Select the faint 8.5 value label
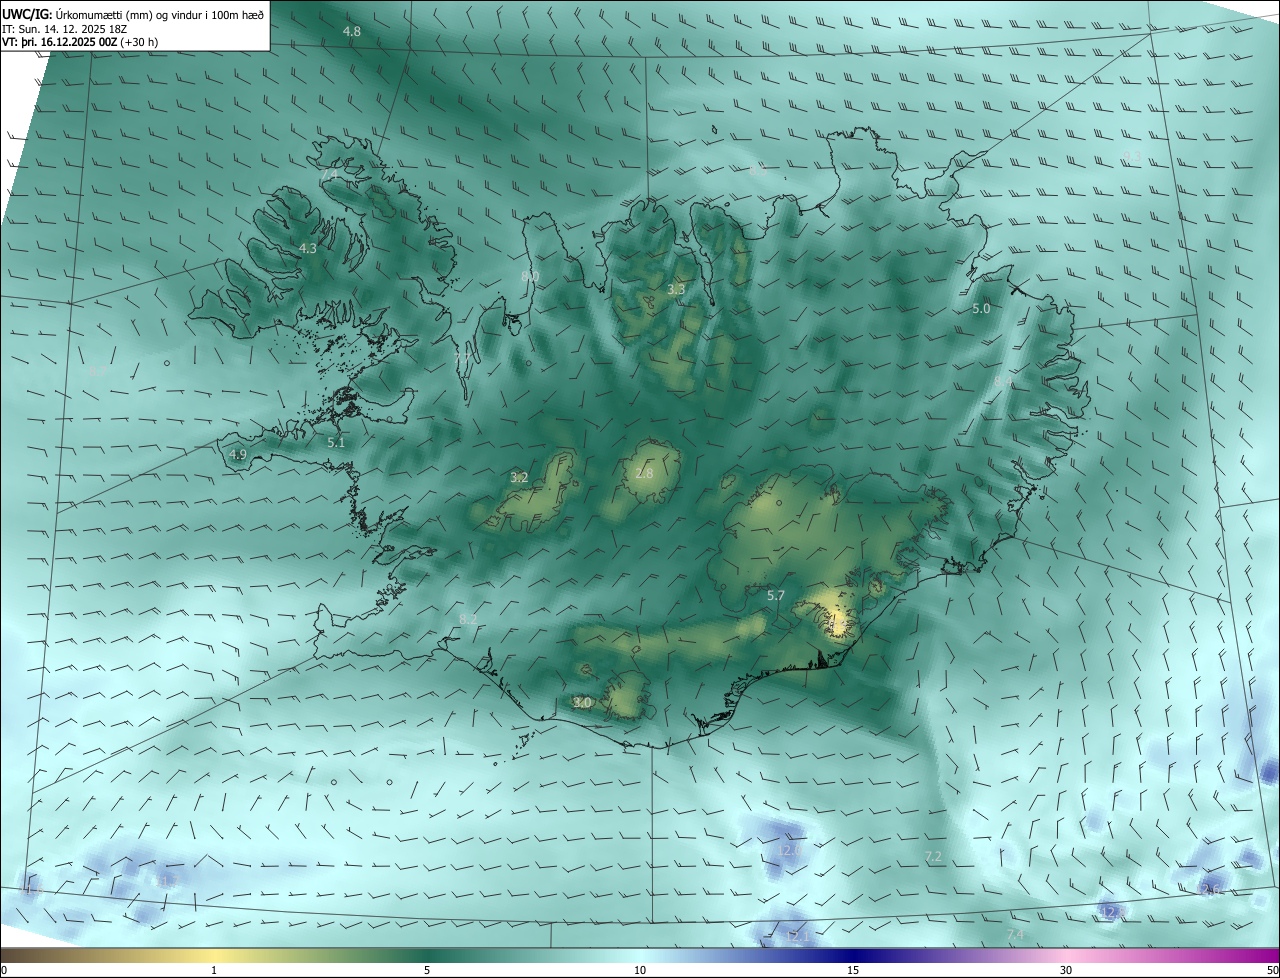The image size is (1280, 978). (757, 171)
